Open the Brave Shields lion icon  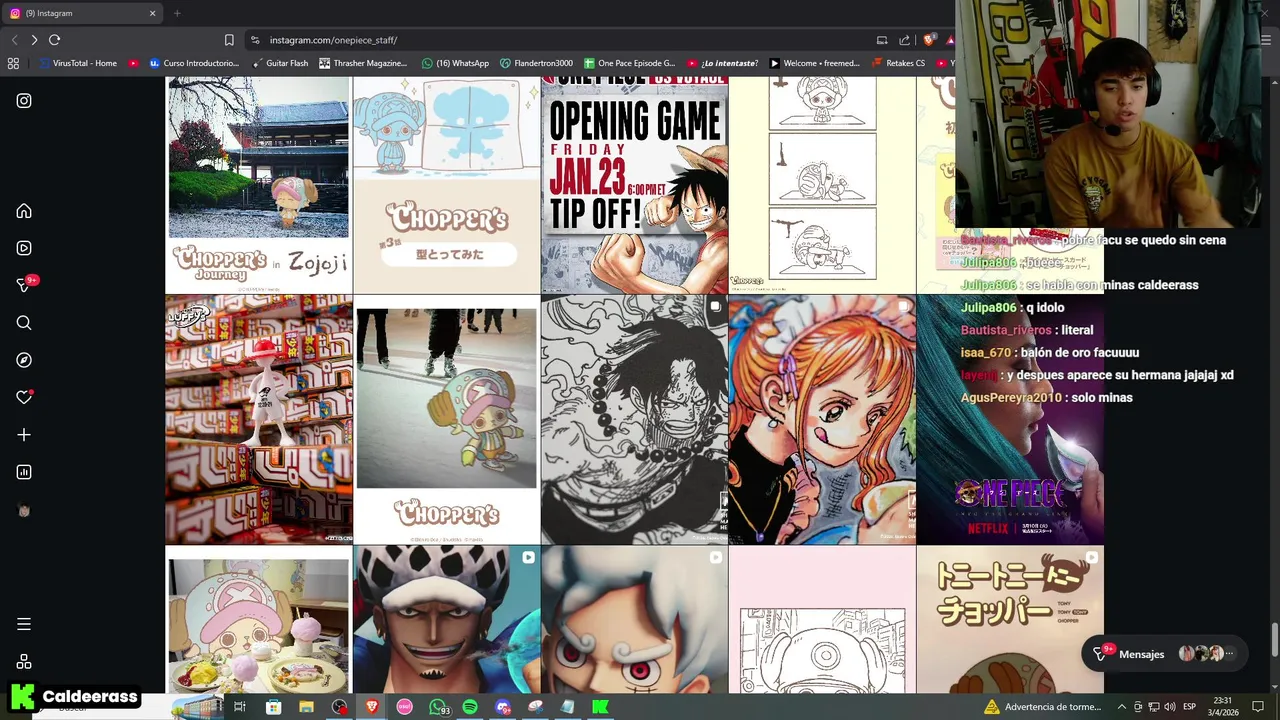coord(929,40)
